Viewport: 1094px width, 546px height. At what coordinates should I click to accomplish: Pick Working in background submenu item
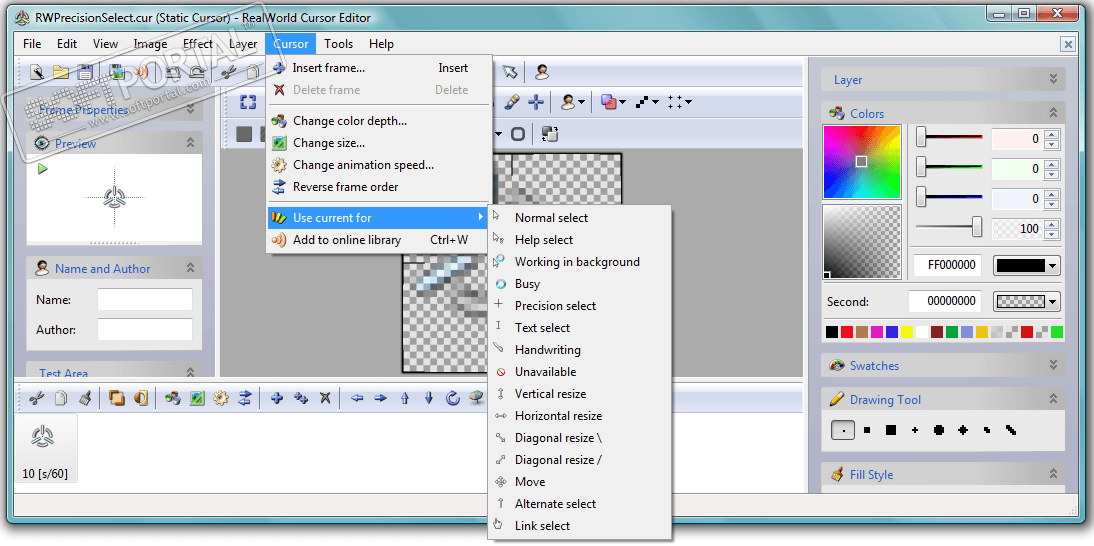[580, 261]
